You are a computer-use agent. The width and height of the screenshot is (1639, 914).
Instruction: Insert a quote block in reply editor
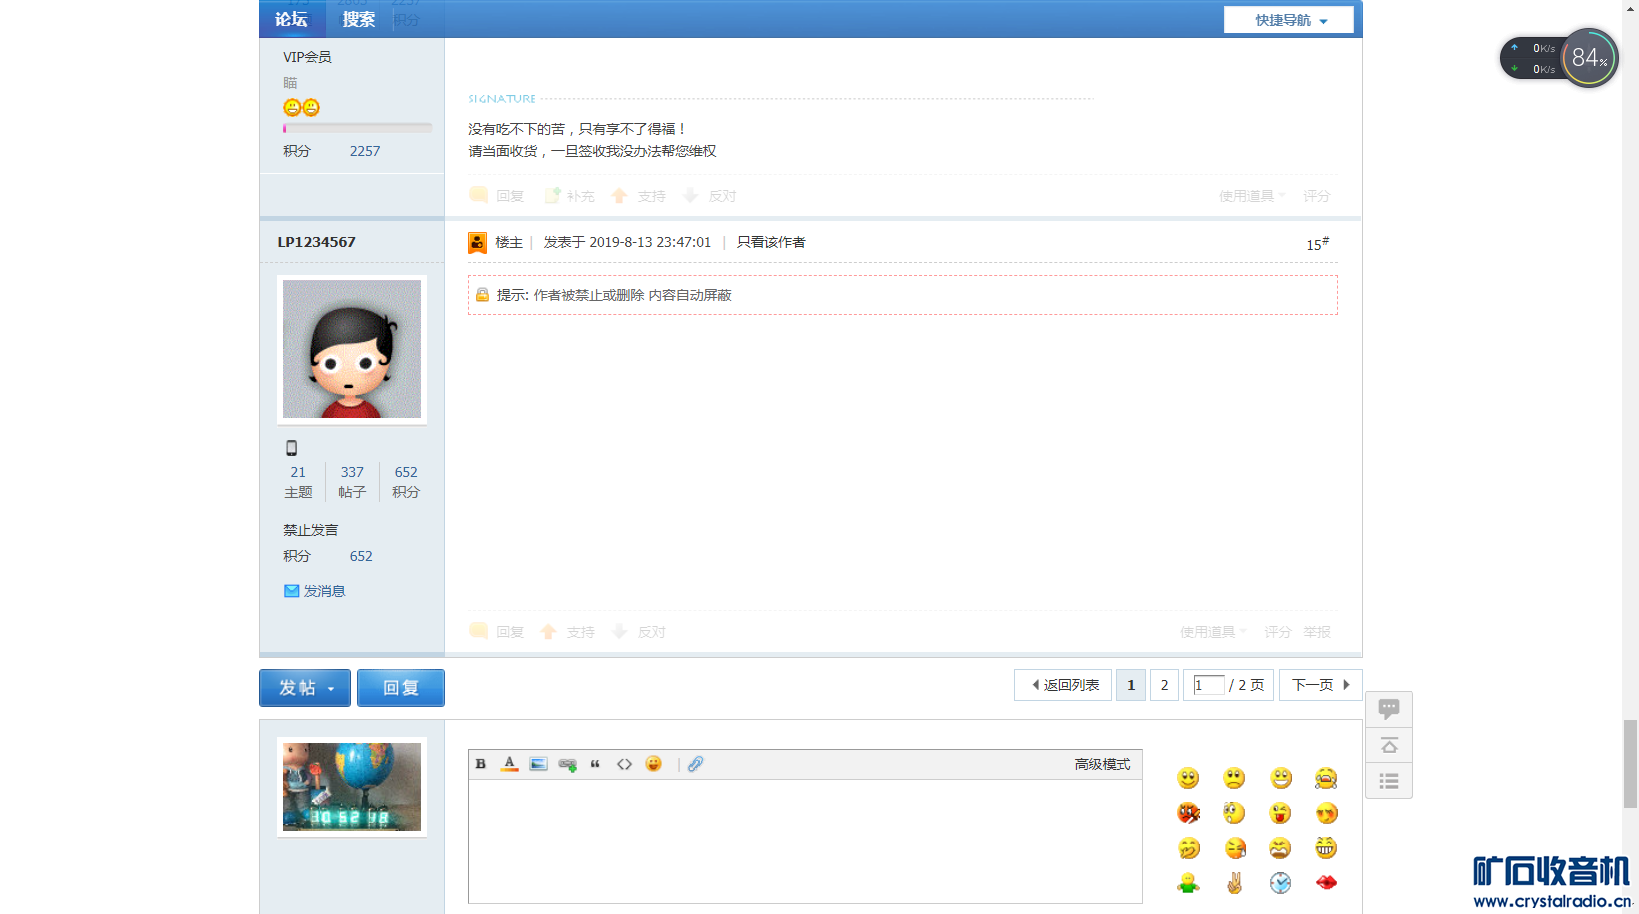pos(595,764)
